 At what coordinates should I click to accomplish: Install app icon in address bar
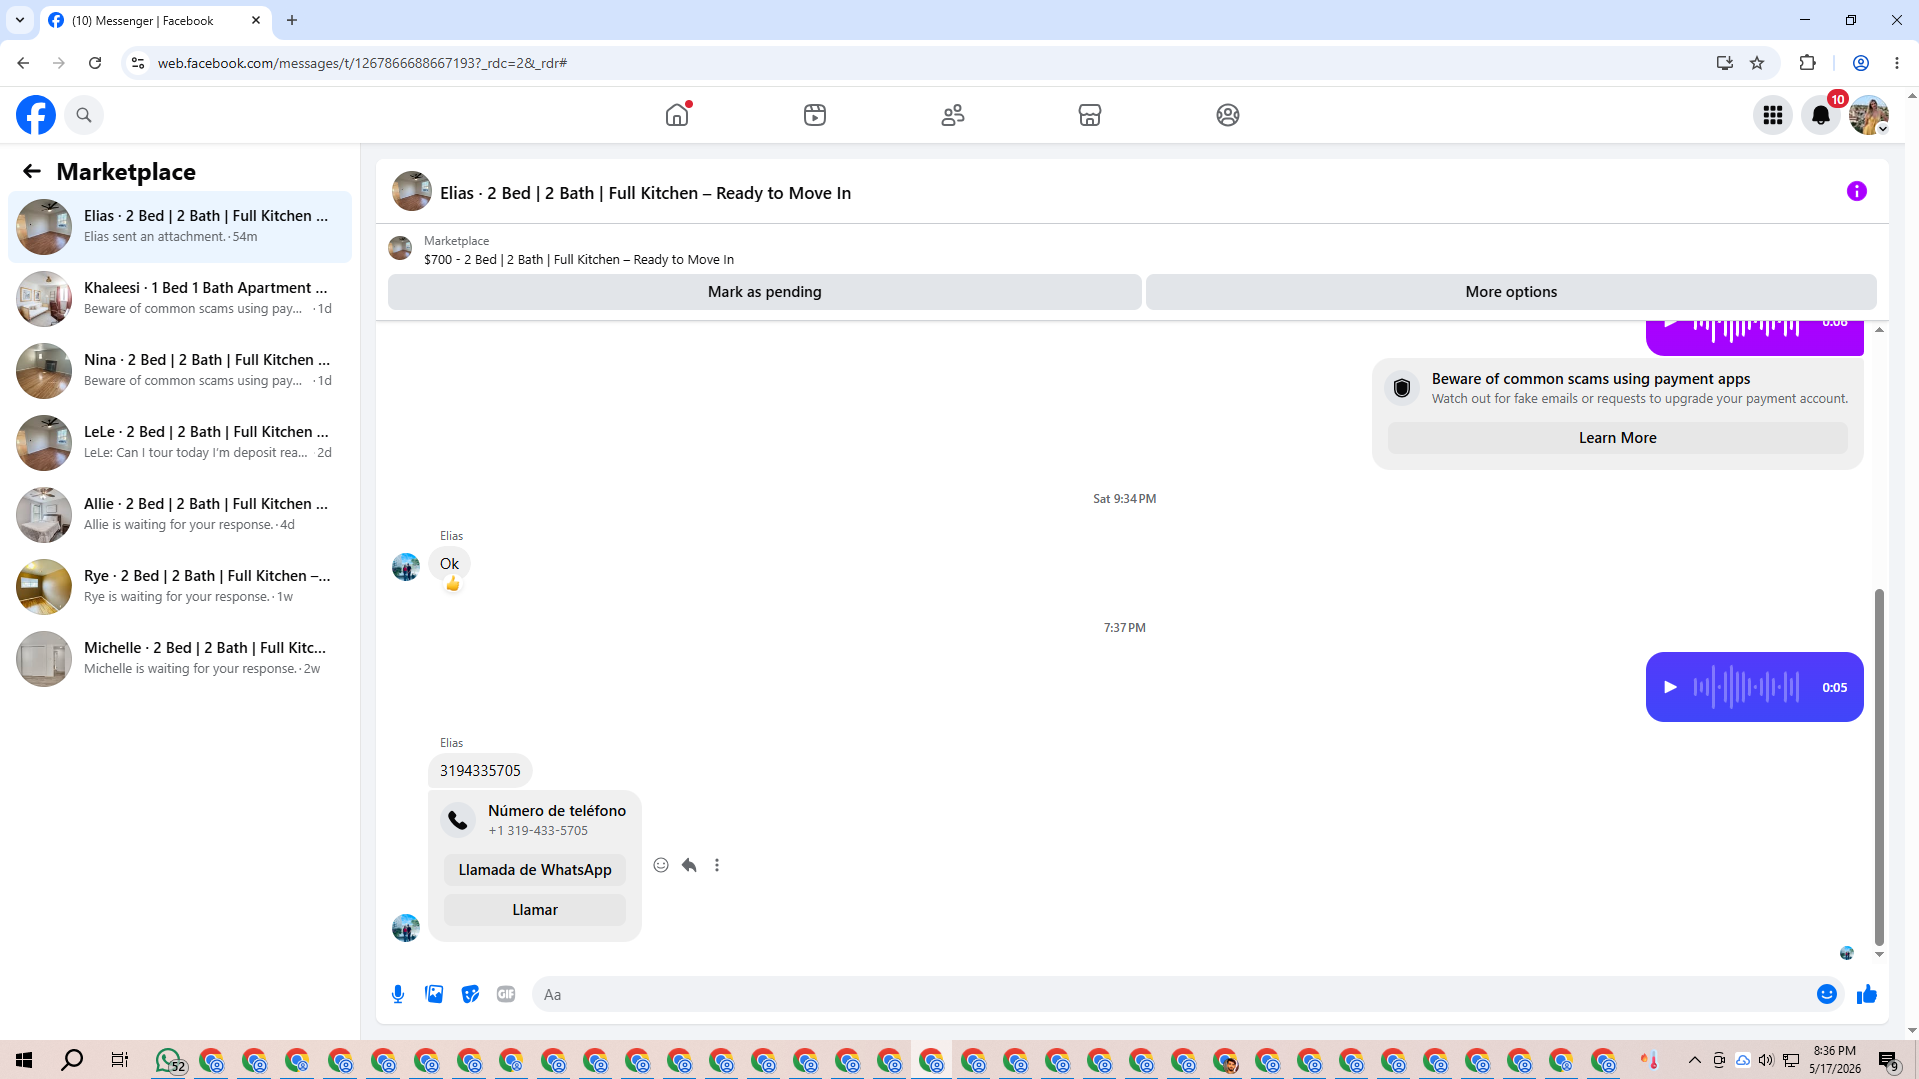1725,63
